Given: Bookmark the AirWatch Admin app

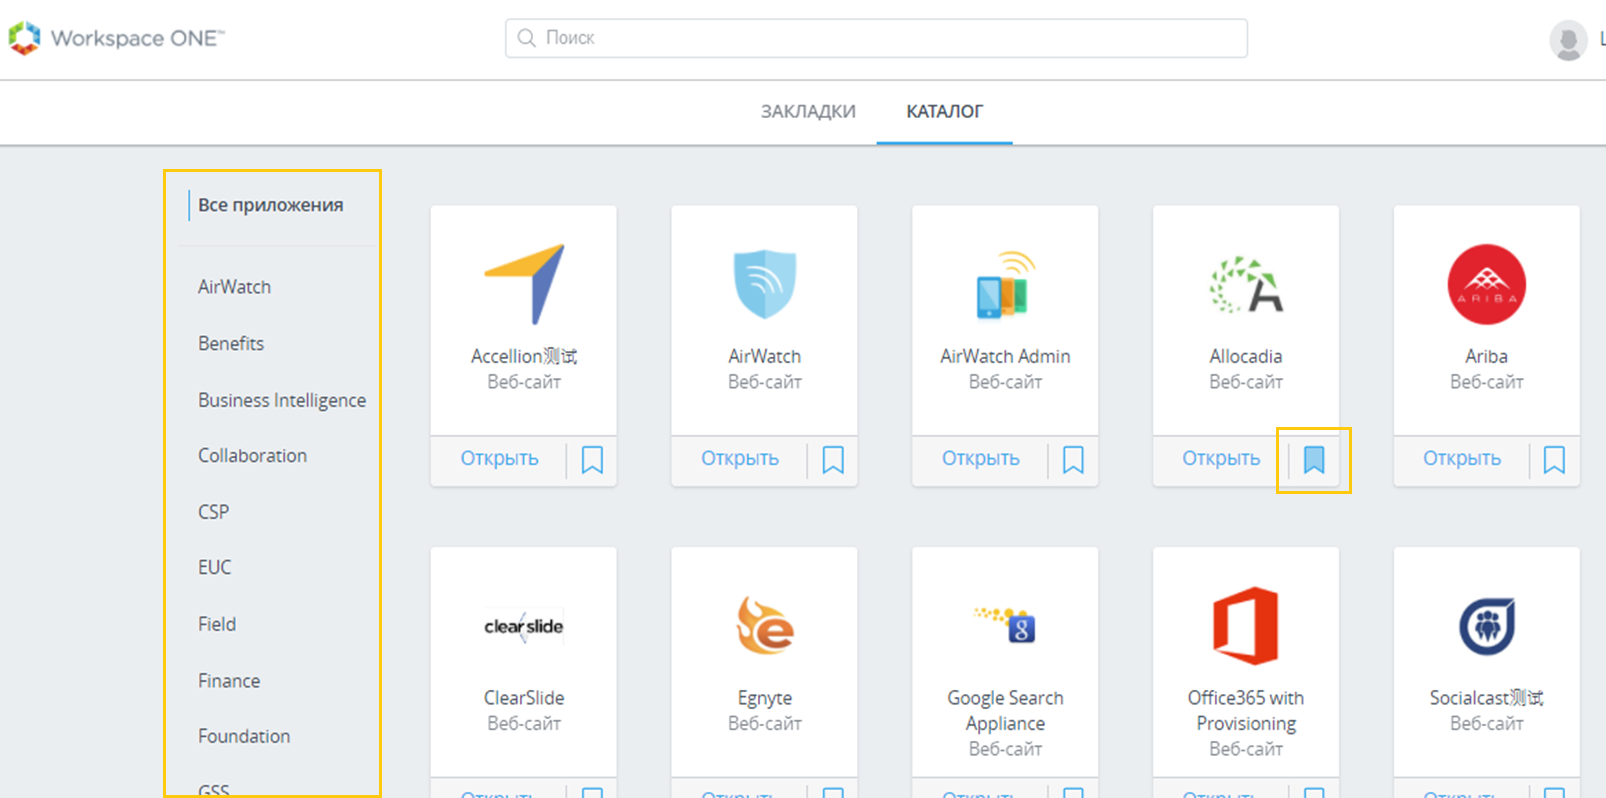Looking at the screenshot, I should tap(1073, 460).
